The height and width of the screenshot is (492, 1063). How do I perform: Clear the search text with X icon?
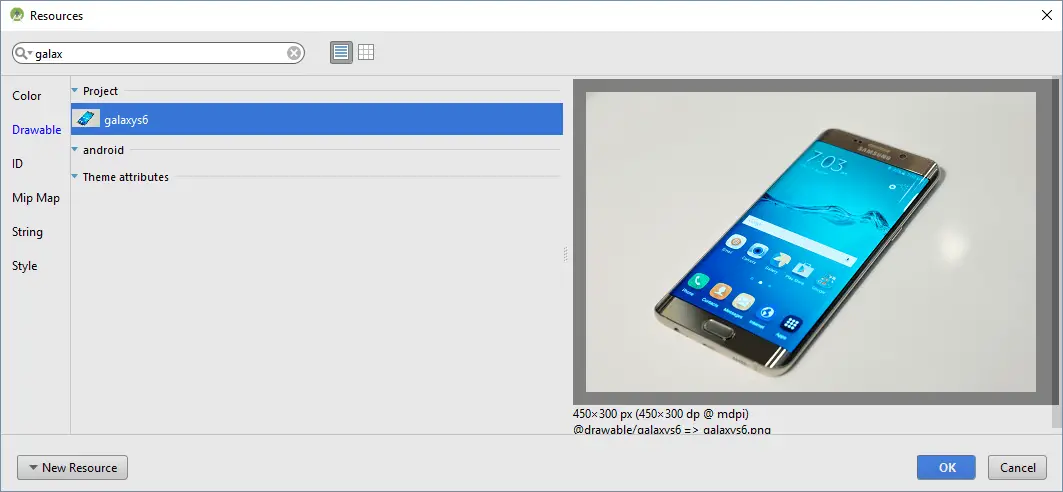(x=294, y=53)
